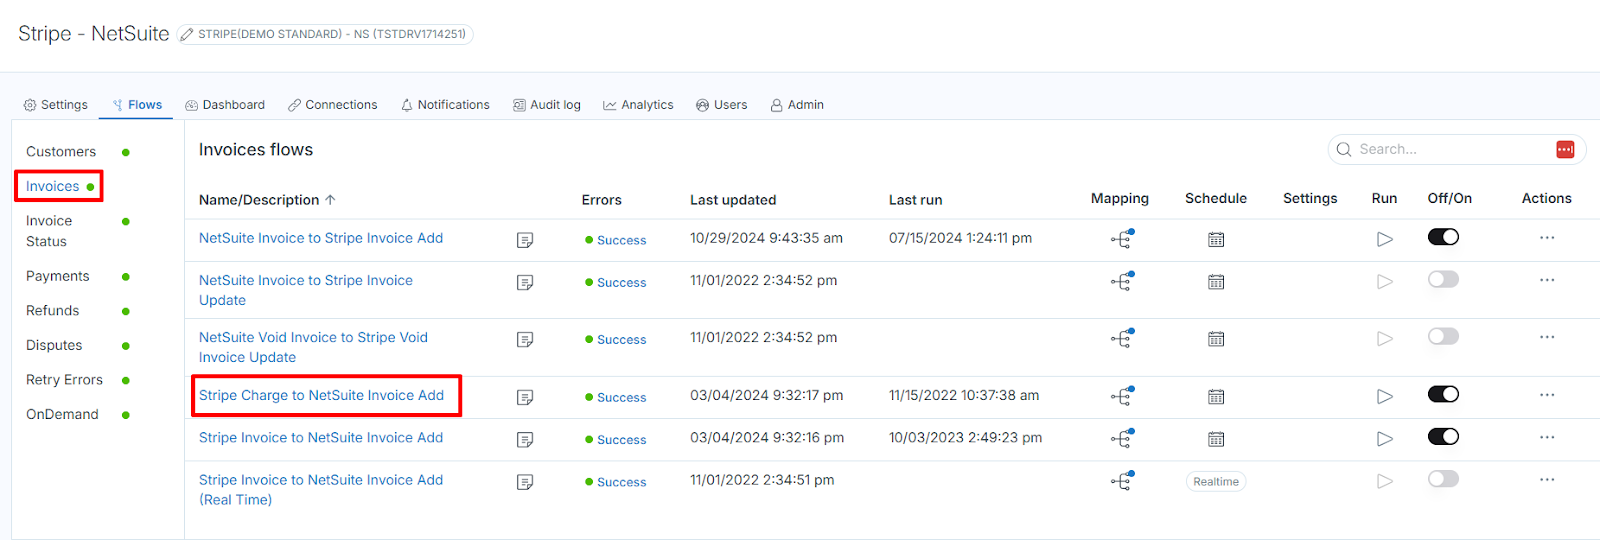1600x540 pixels.
Task: Disable the Stripe Charge to NetSuite Invoice Add toggle
Action: pyautogui.click(x=1443, y=395)
